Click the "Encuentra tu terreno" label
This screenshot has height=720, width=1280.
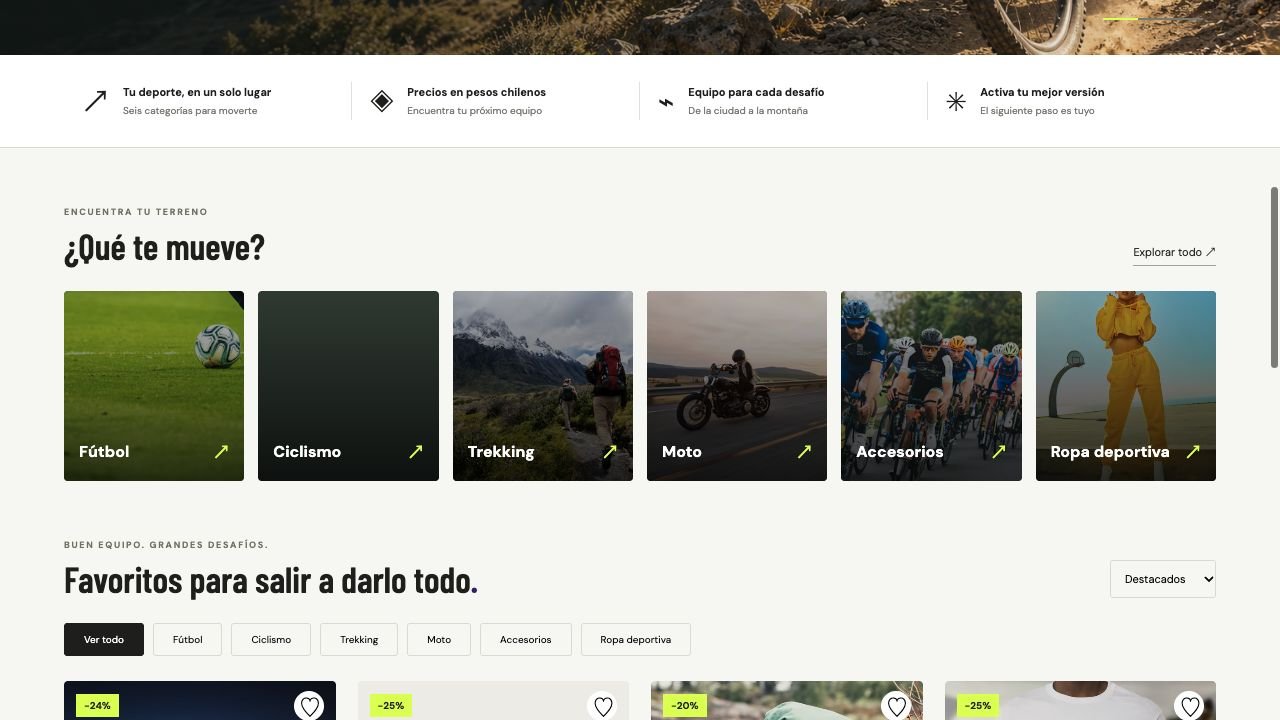(136, 212)
